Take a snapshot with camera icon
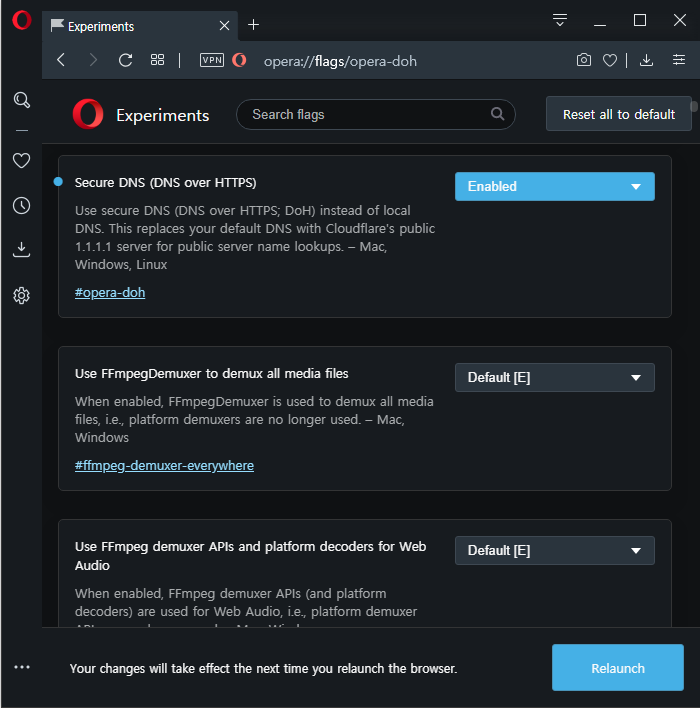Image resolution: width=700 pixels, height=708 pixels. (583, 60)
